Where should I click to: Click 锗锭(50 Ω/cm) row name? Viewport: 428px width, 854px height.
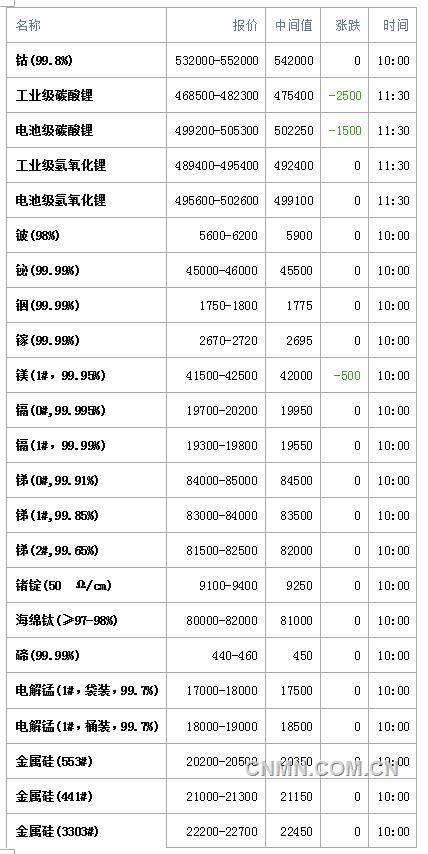click(x=64, y=585)
